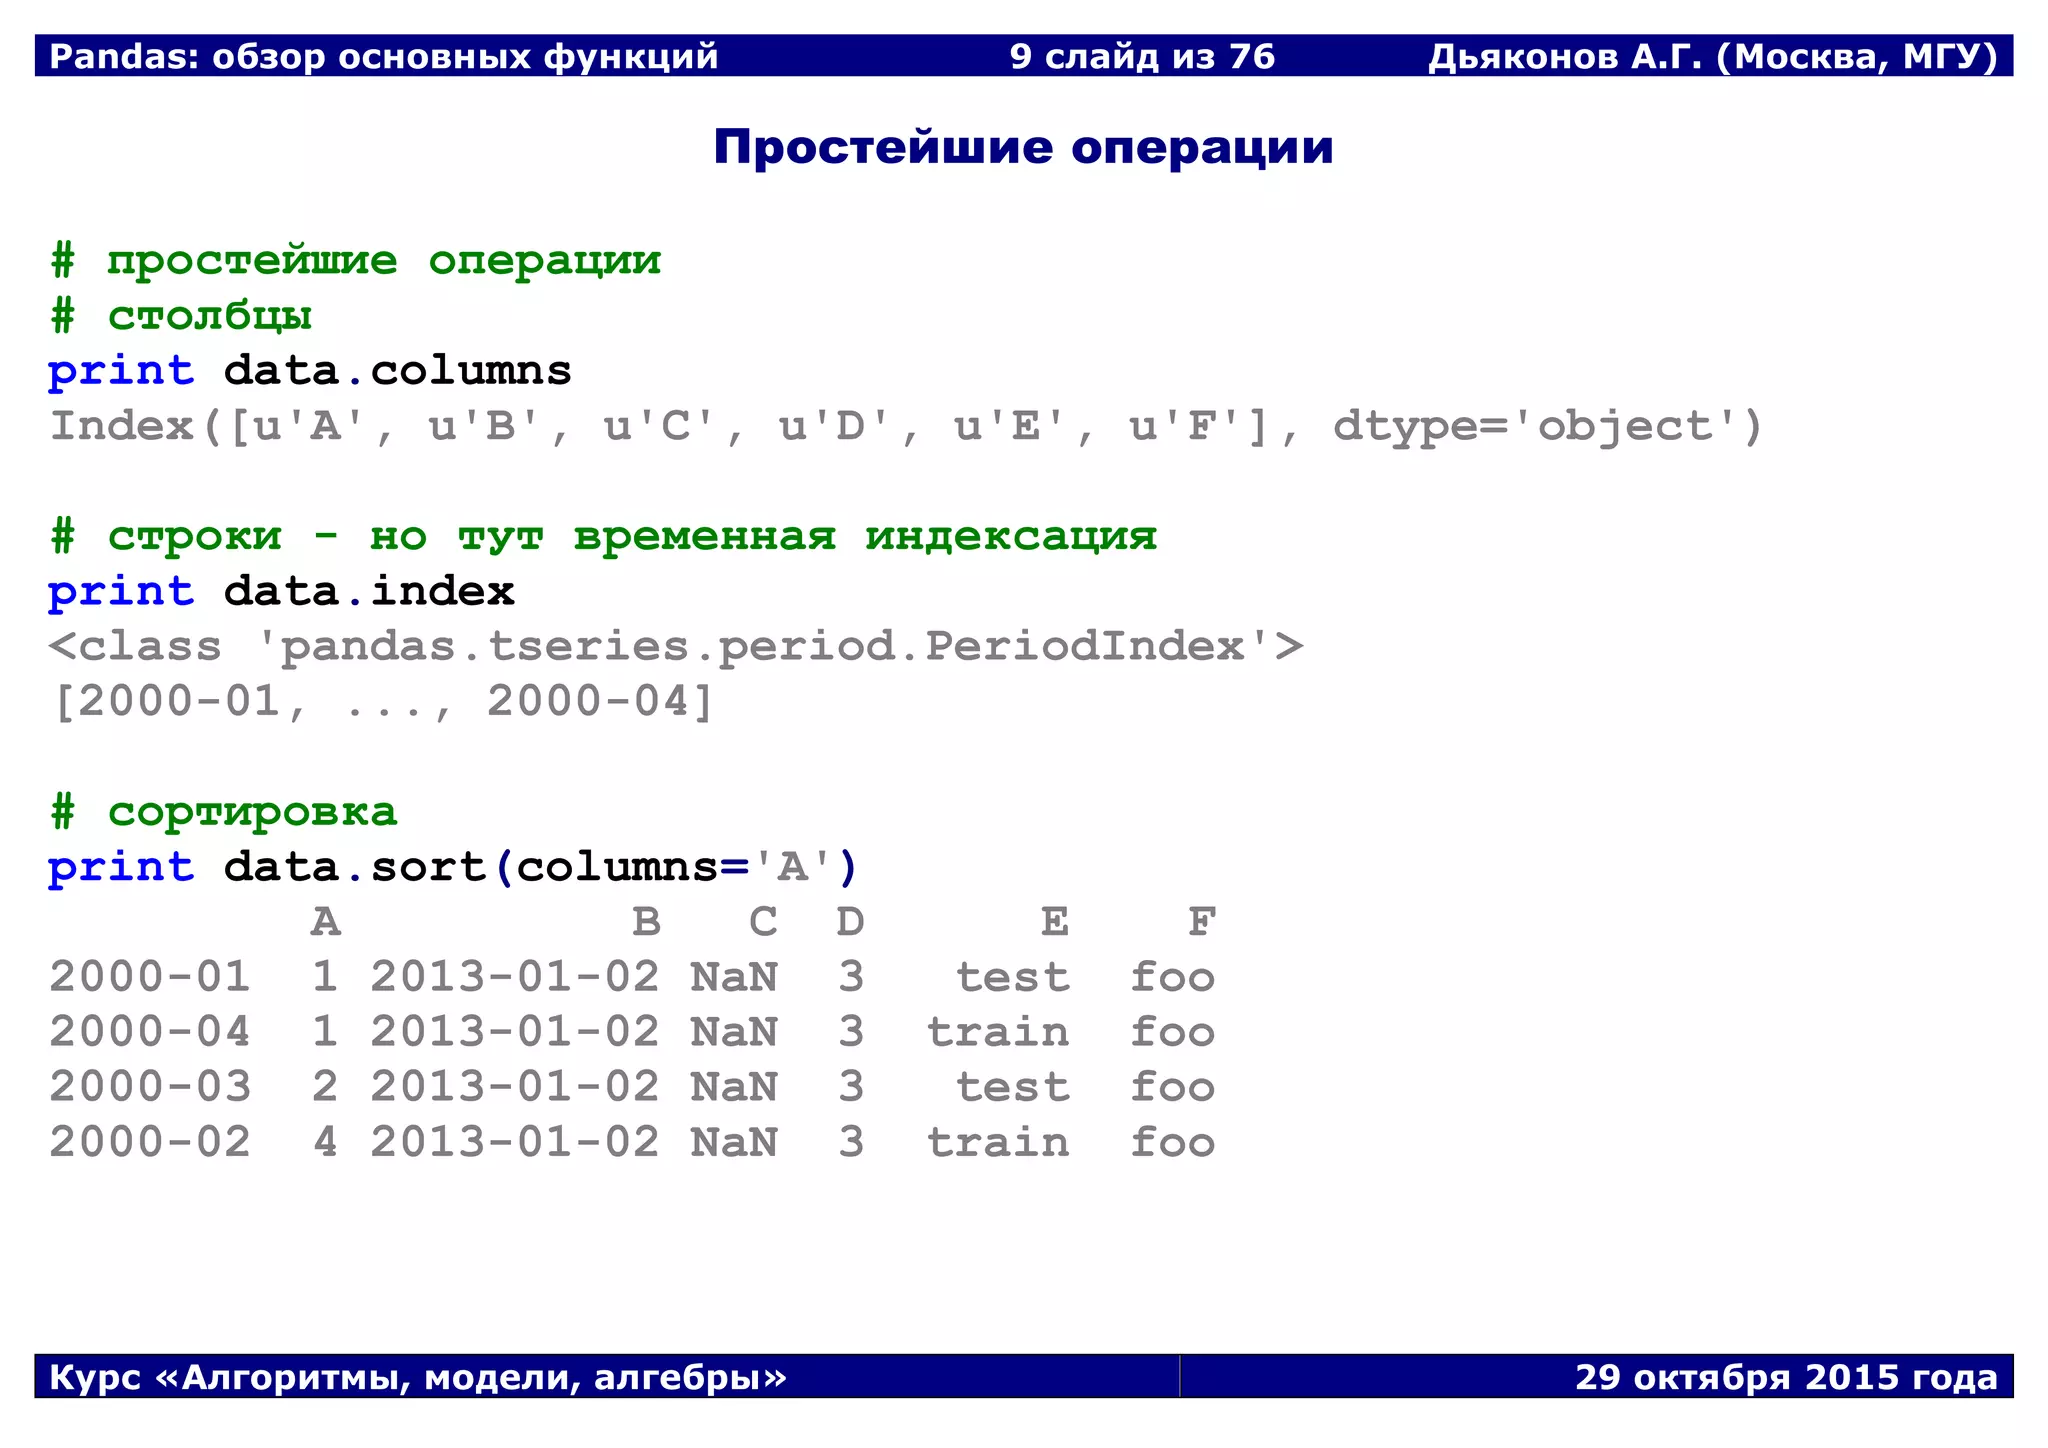Click the slide counter '9 слайд из 76'

coord(1142,57)
